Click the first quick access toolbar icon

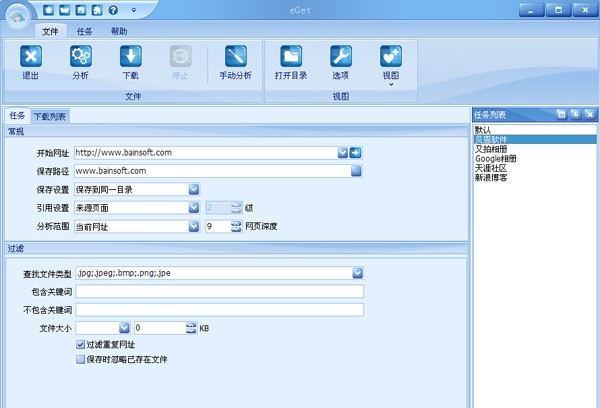coord(49,10)
